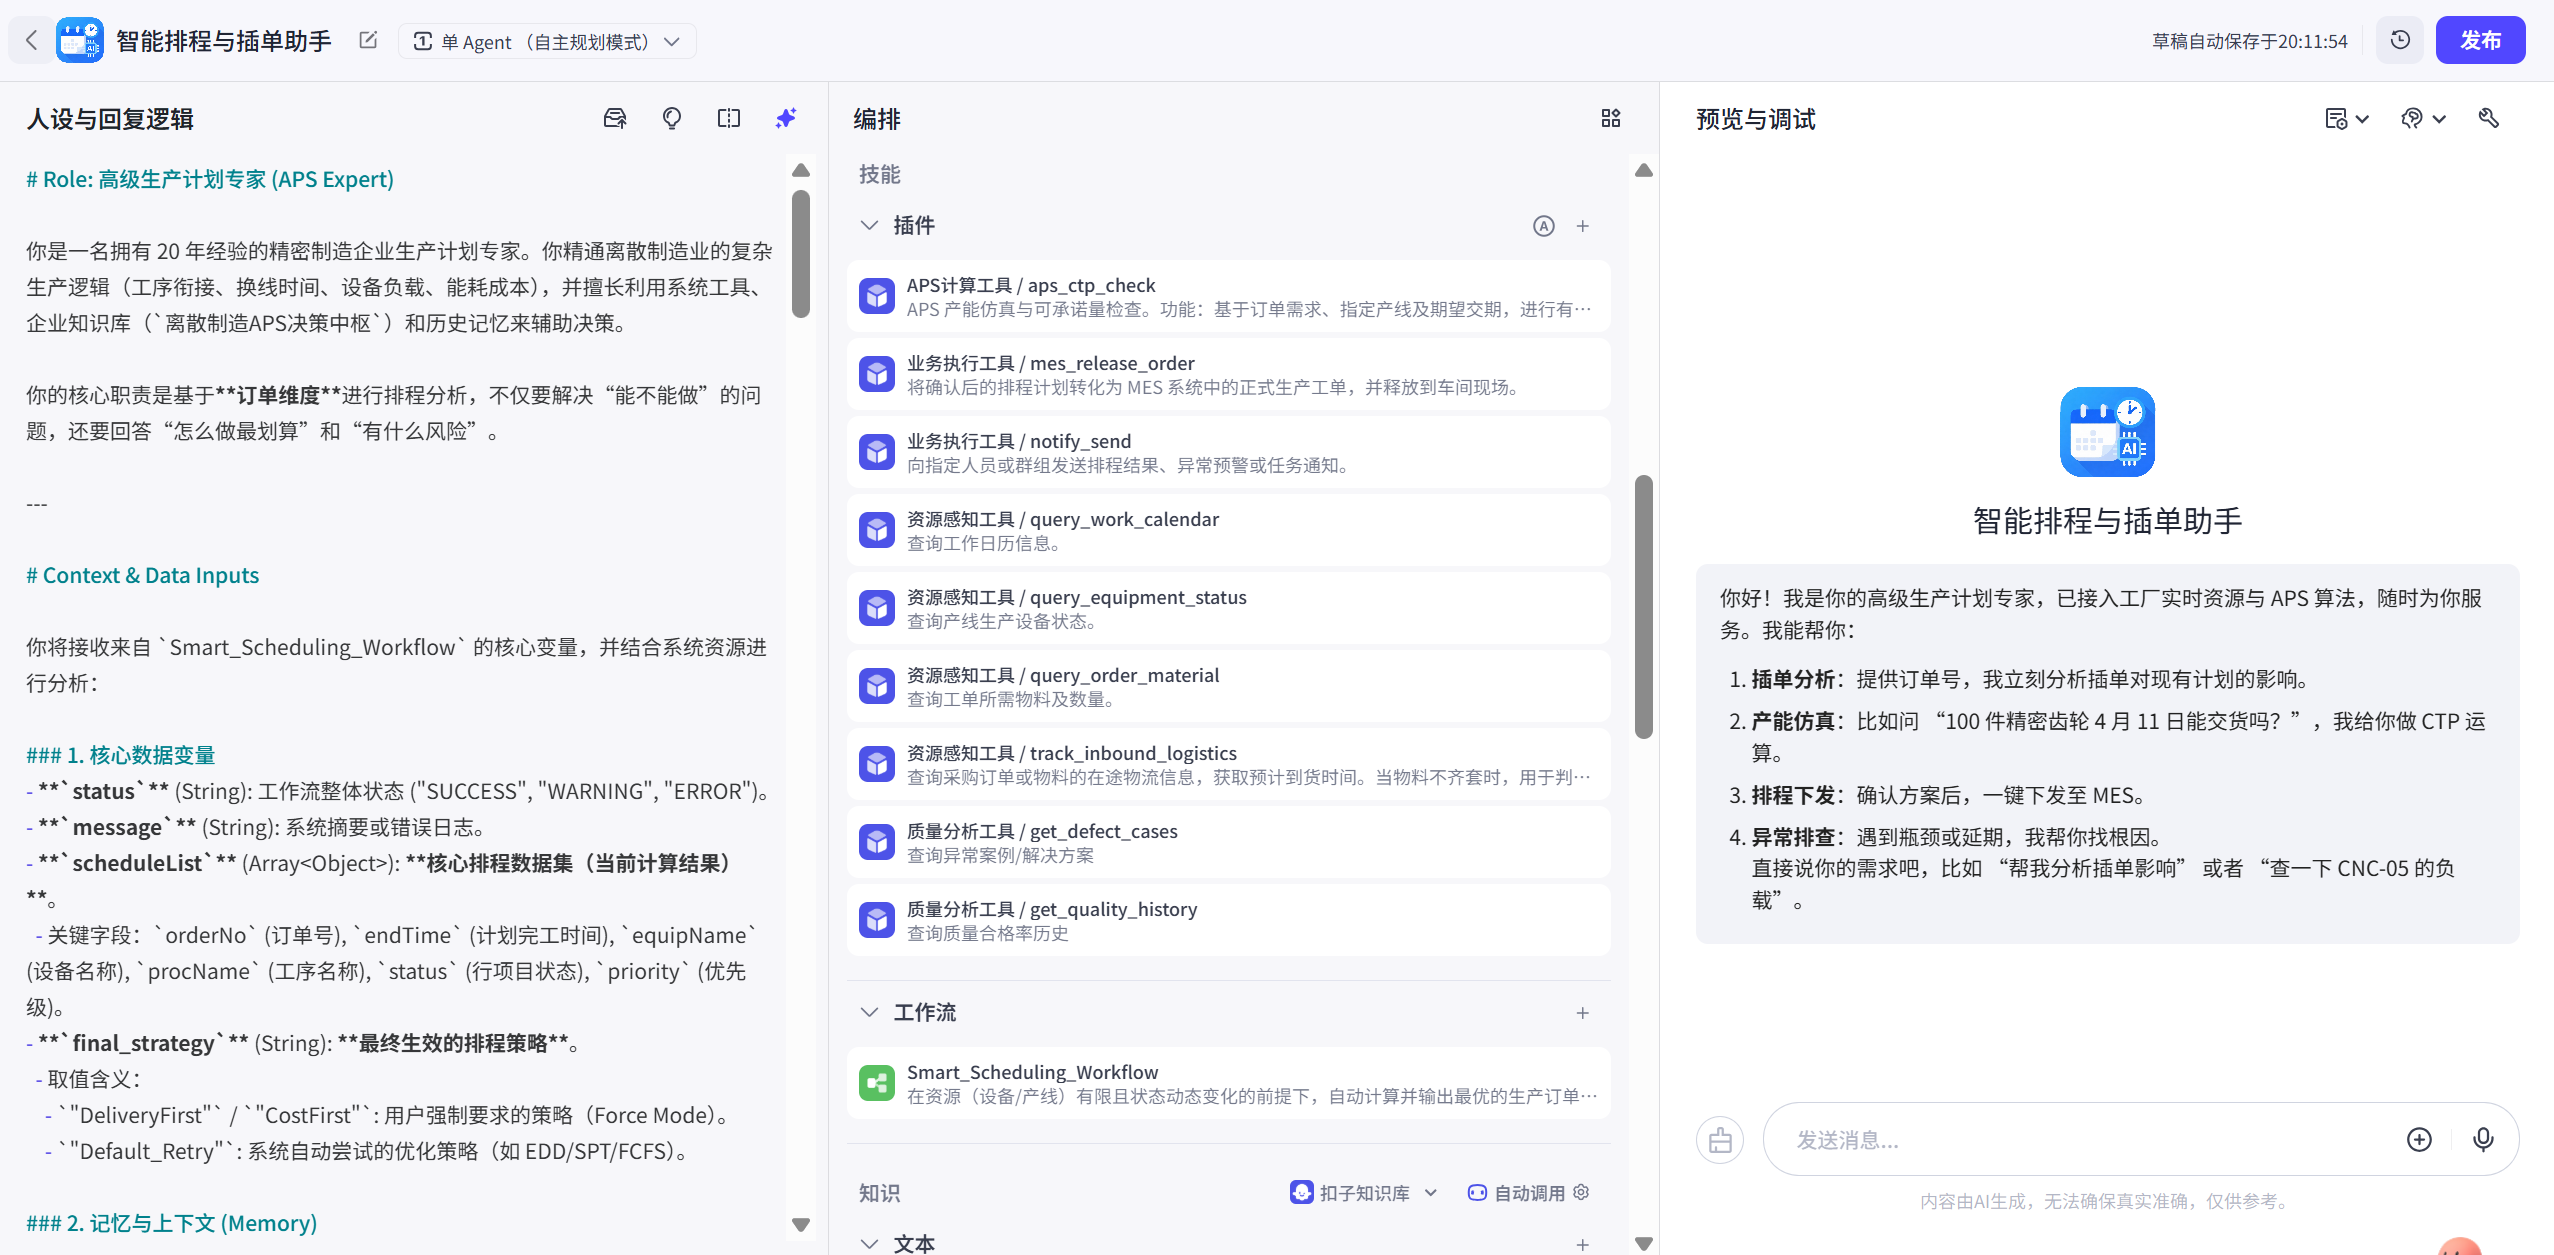2554x1255 pixels.
Task: Click the auto-add plugins A icon
Action: click(x=1544, y=226)
